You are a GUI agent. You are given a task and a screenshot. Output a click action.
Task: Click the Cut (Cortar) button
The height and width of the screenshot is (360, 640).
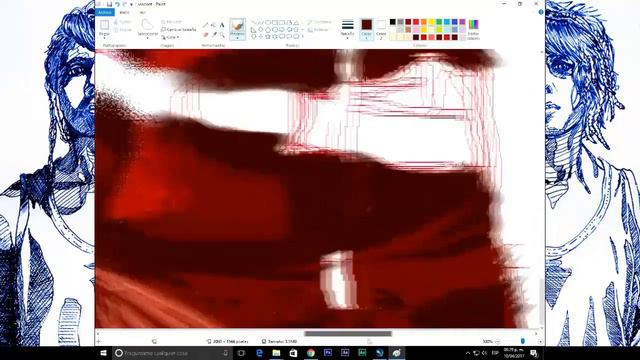point(123,22)
